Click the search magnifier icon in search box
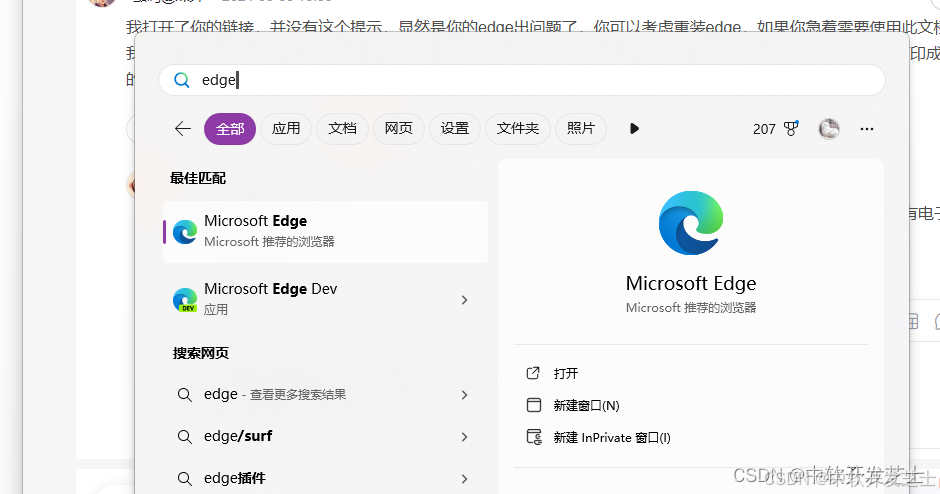This screenshot has height=494, width=940. (x=181, y=80)
